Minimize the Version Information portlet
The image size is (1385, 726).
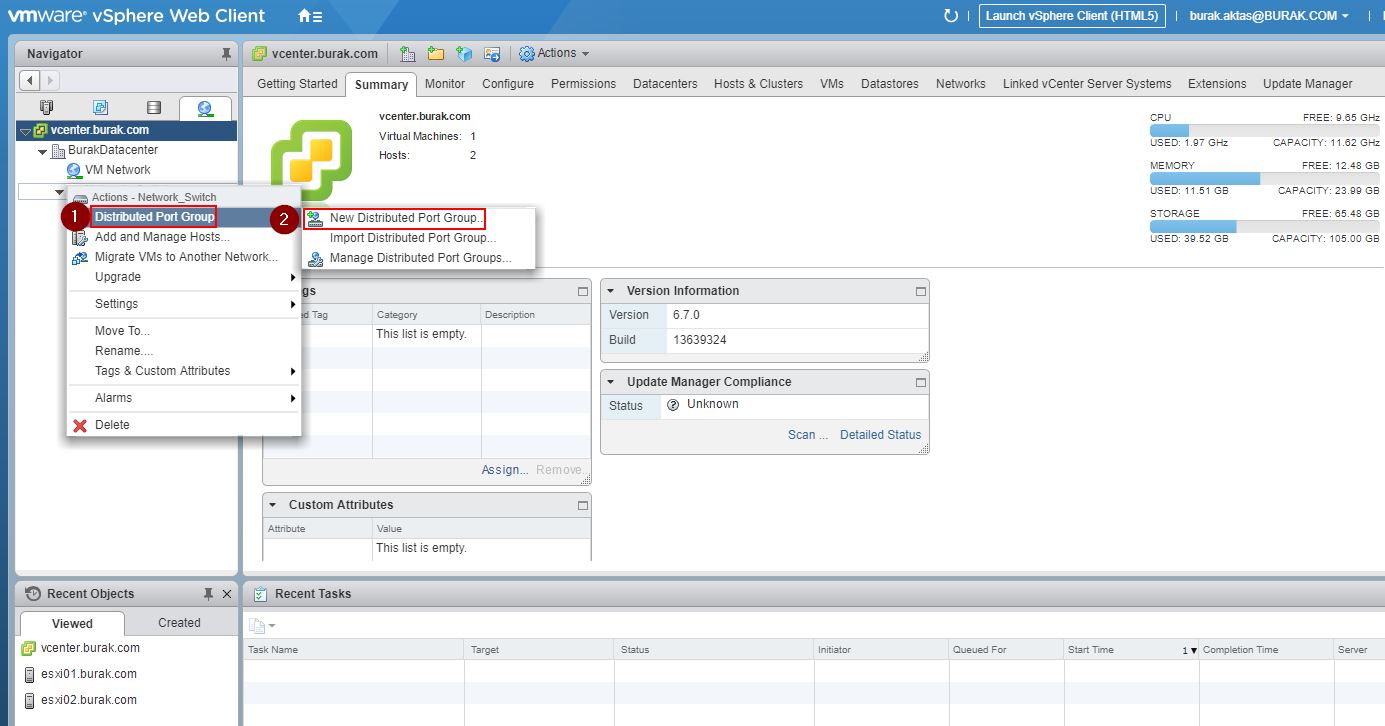(x=921, y=291)
